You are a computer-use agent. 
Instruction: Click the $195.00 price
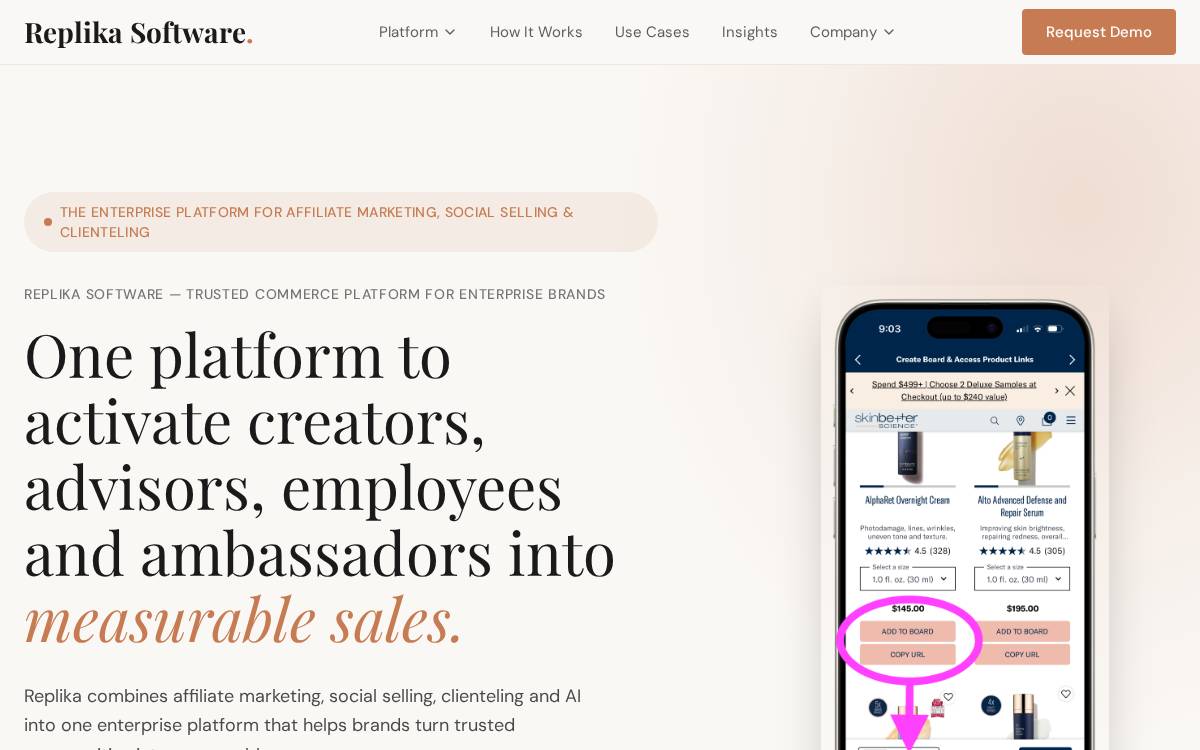click(x=1022, y=608)
